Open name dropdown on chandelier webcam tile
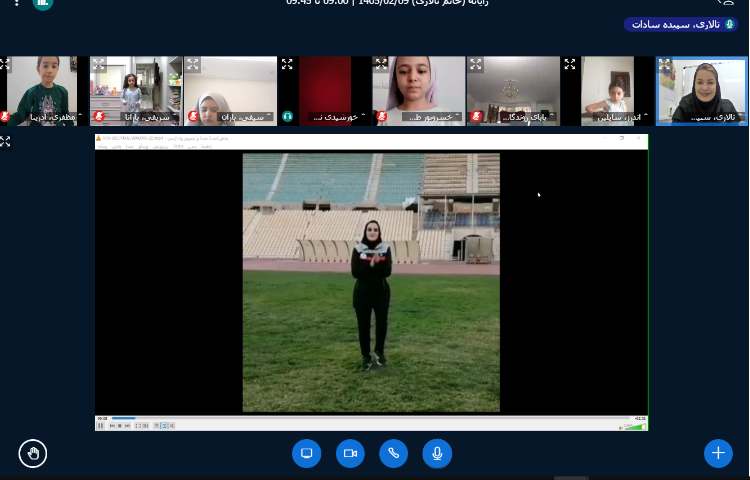 [x=528, y=117]
